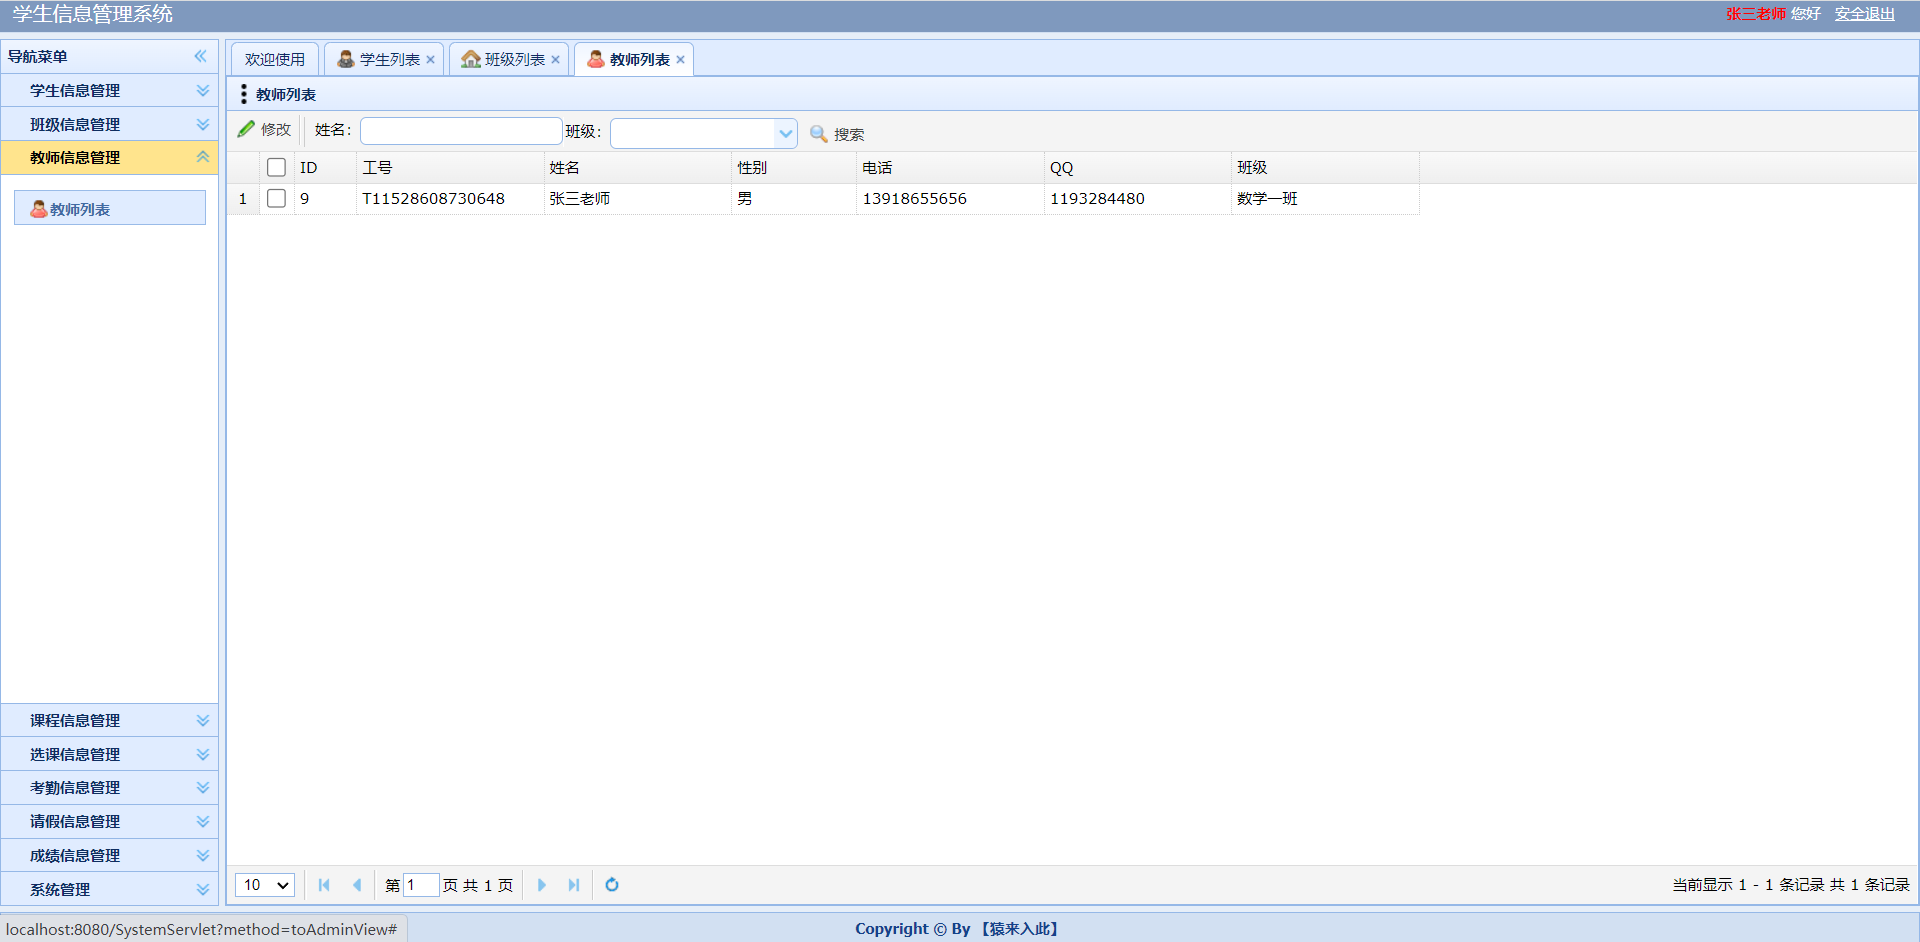Sort by the 班级 column header

click(1325, 168)
